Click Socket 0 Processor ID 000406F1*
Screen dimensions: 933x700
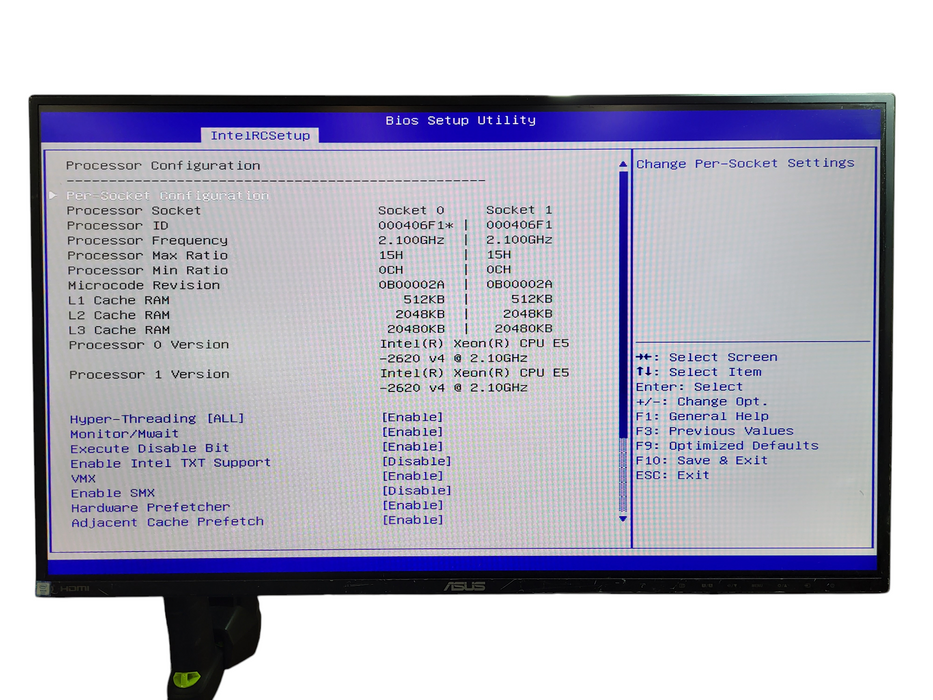click(x=416, y=225)
